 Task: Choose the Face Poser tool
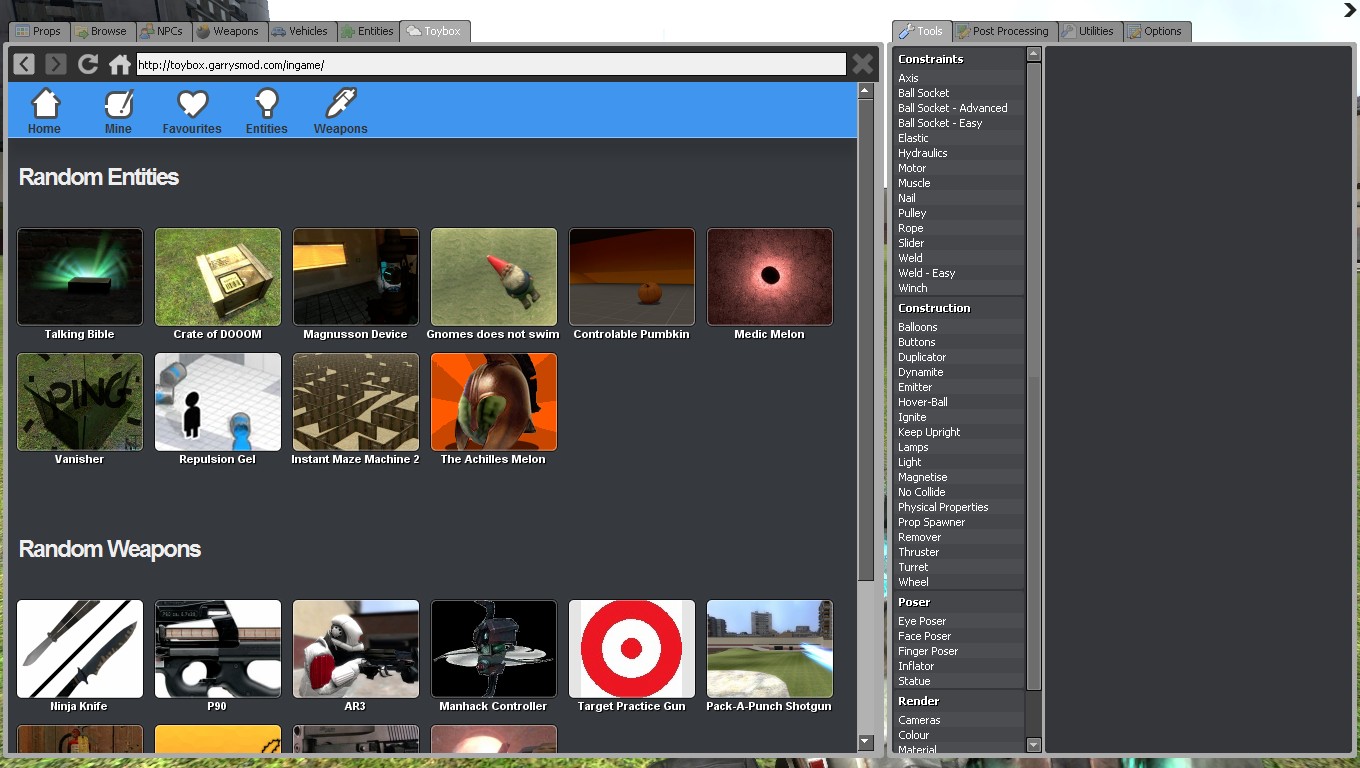tap(924, 636)
